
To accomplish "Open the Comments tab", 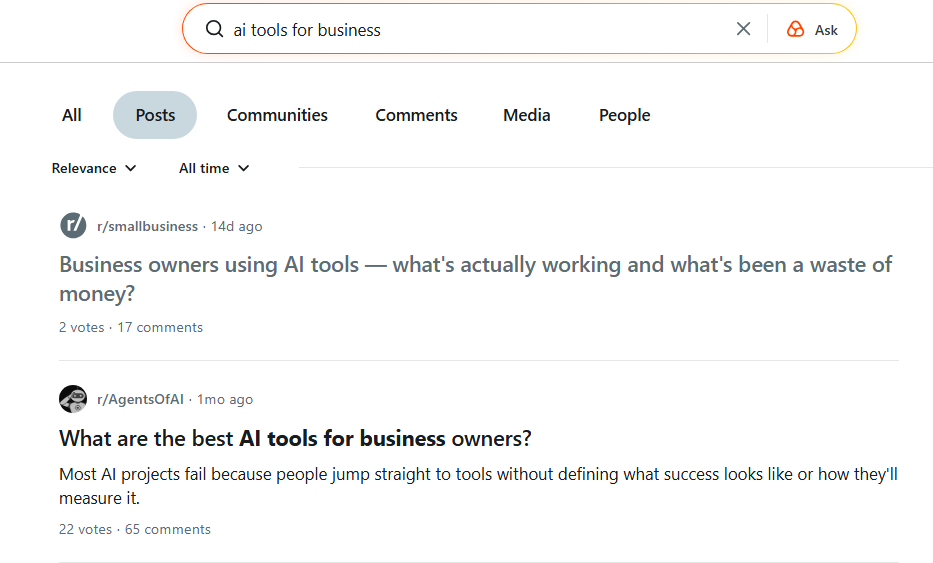I will (416, 115).
